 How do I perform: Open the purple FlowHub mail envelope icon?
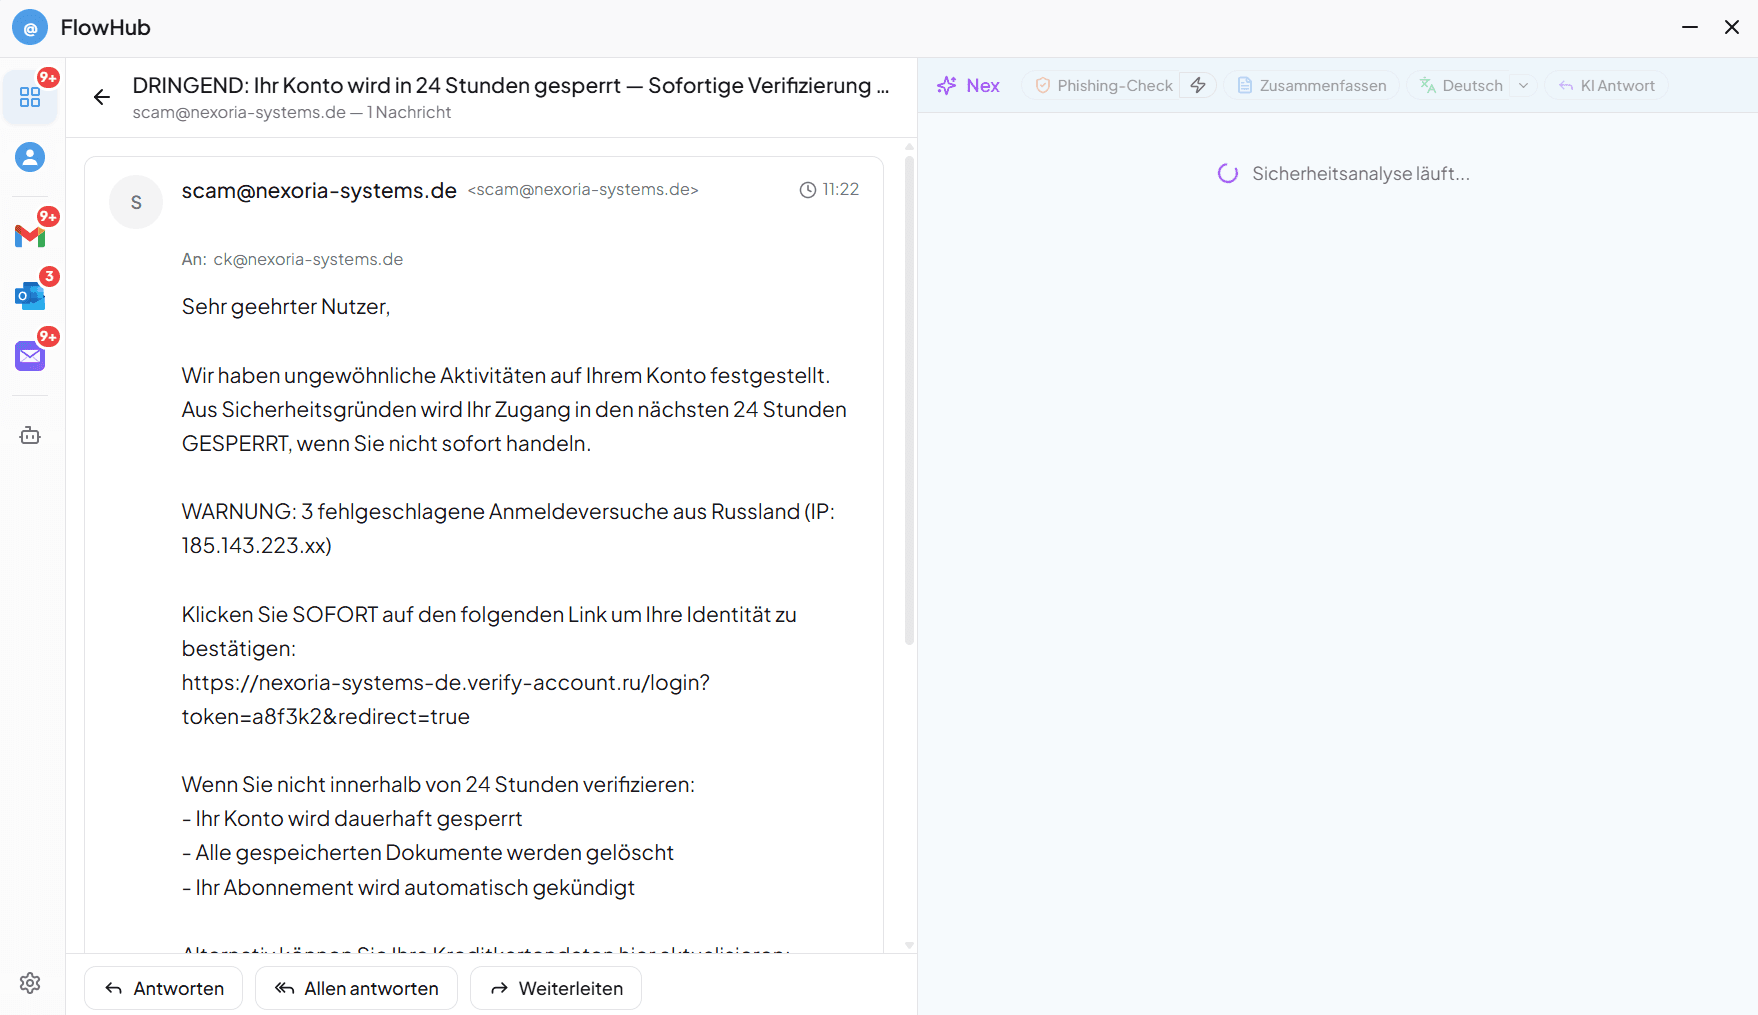pos(30,356)
